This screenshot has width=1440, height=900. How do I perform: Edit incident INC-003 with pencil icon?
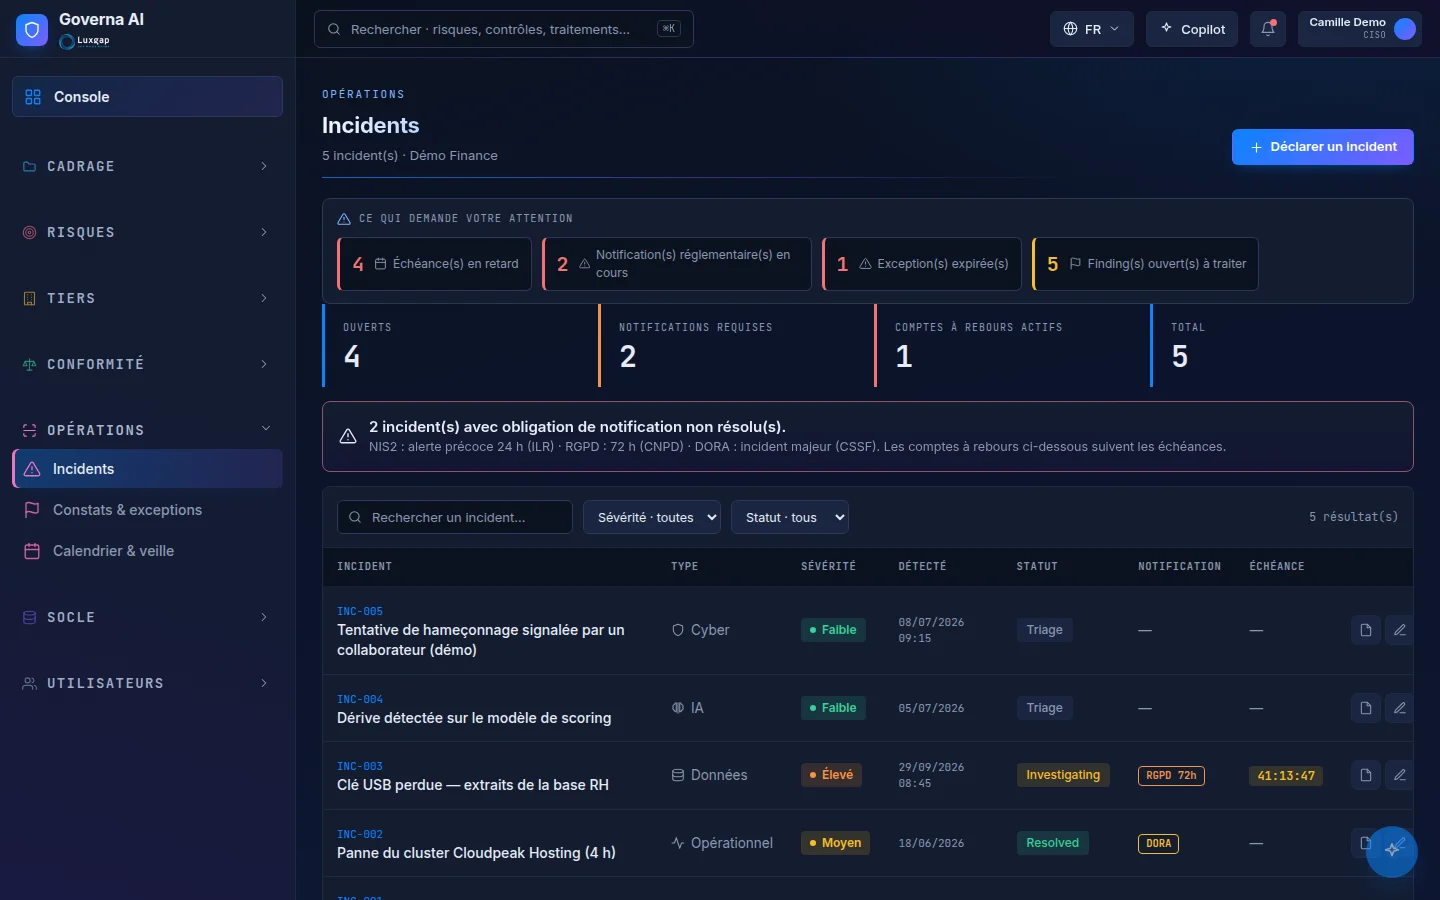pyautogui.click(x=1400, y=775)
